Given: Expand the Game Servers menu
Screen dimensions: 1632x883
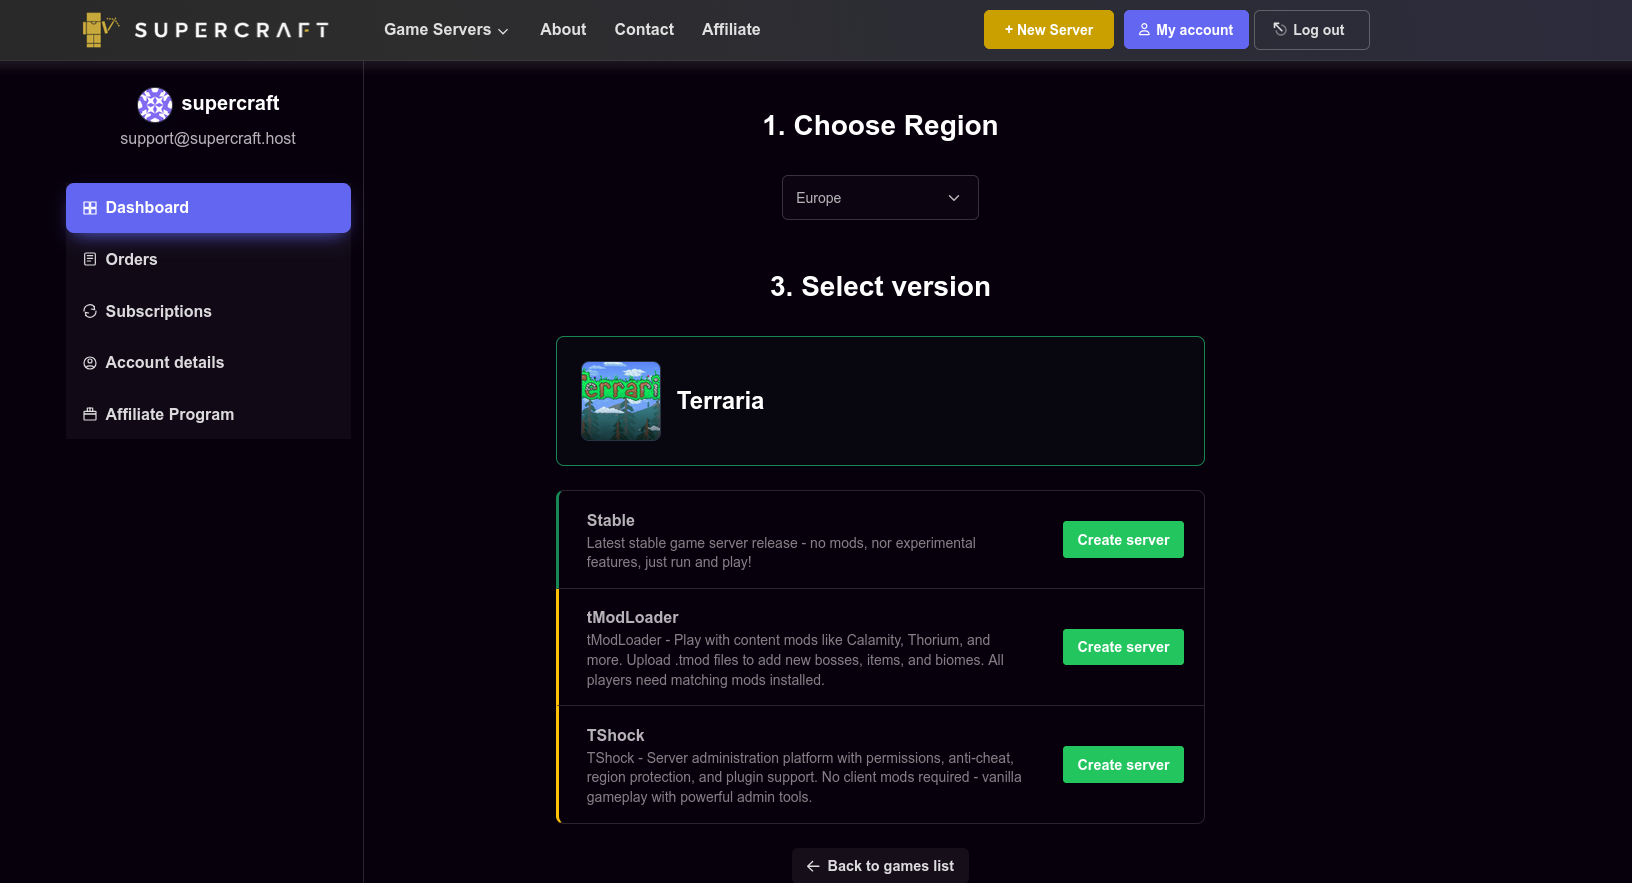Looking at the screenshot, I should coord(446,30).
